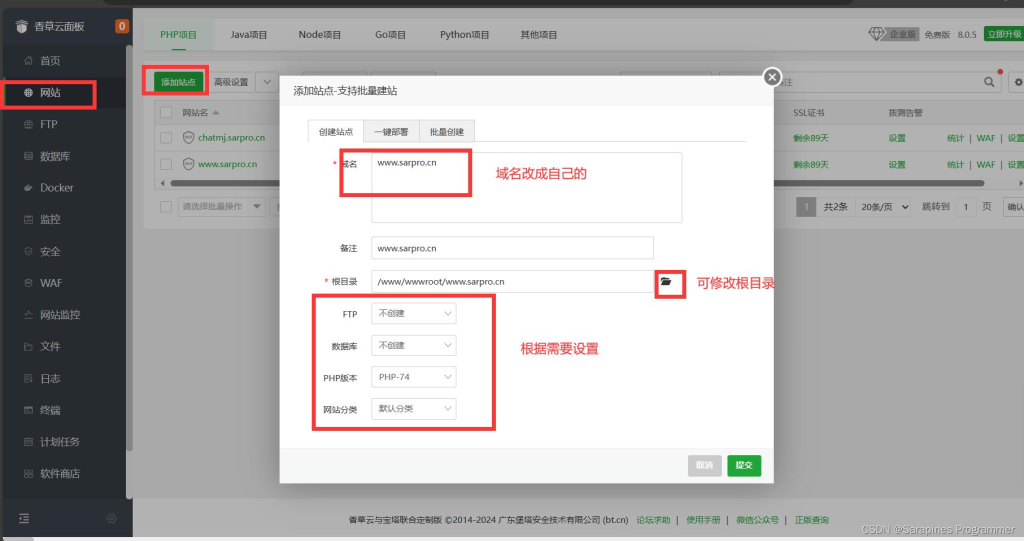The image size is (1024, 541).
Task: Open the 微信公众号 footer link
Action: tap(758, 520)
